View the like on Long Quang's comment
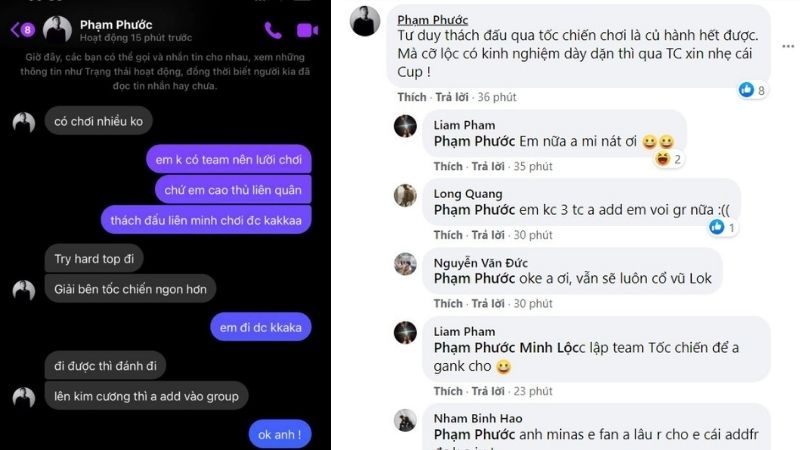 click(722, 228)
